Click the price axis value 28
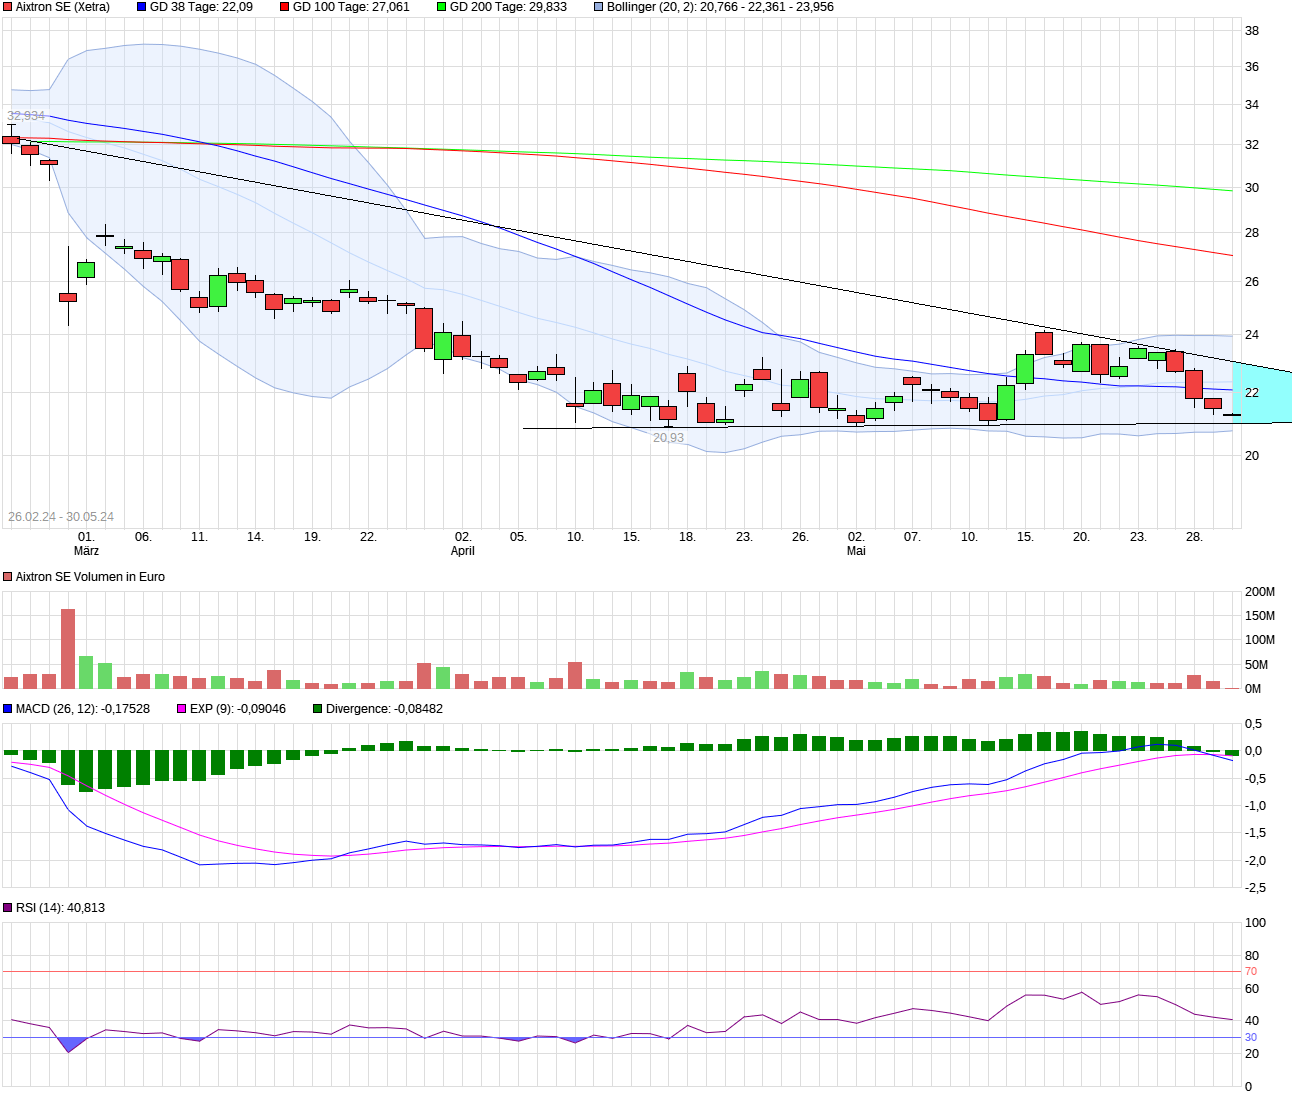The image size is (1292, 1100). tap(1252, 233)
